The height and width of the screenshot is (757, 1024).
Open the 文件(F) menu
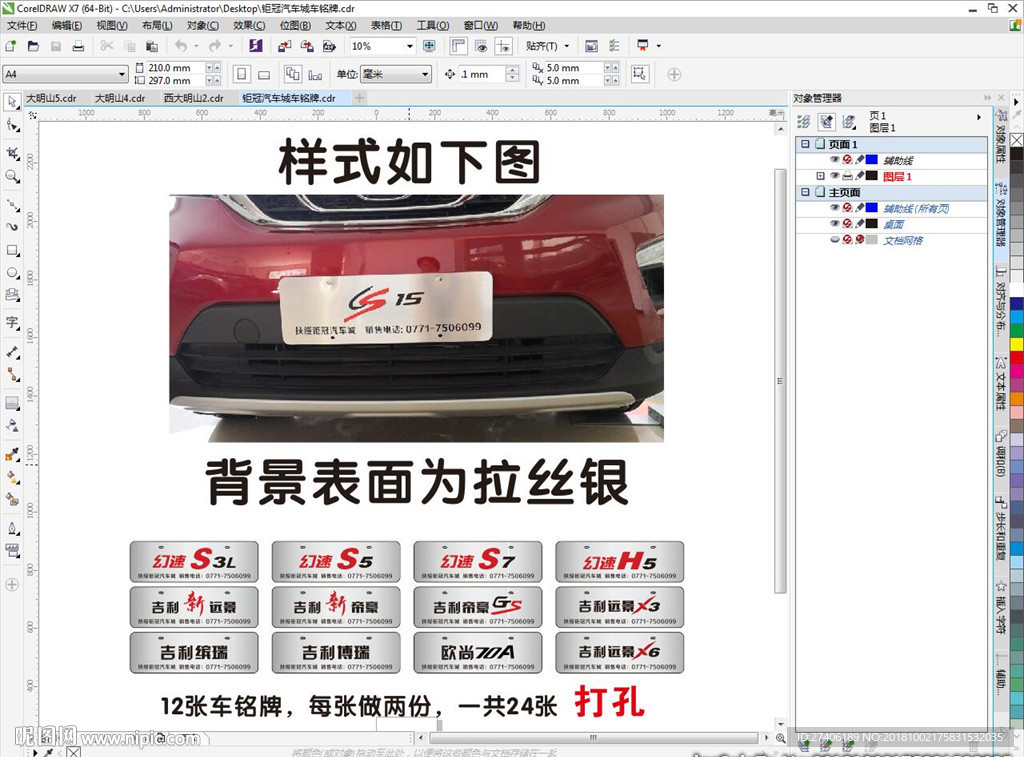(x=22, y=25)
